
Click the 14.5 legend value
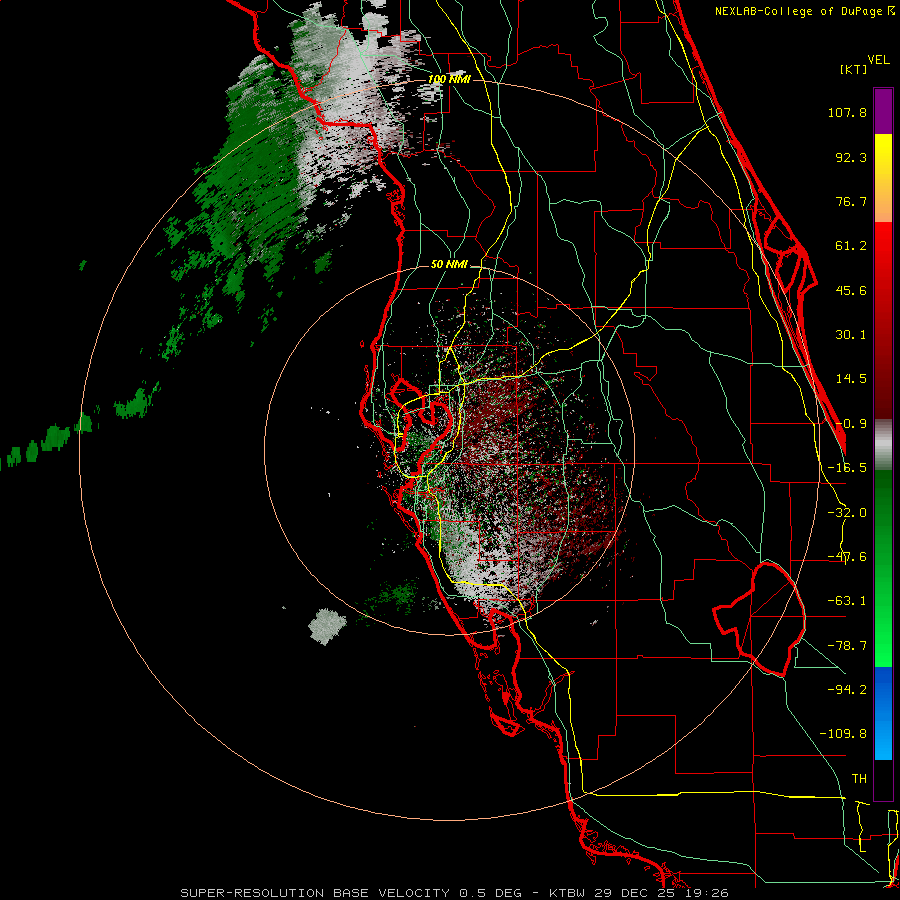coord(851,379)
